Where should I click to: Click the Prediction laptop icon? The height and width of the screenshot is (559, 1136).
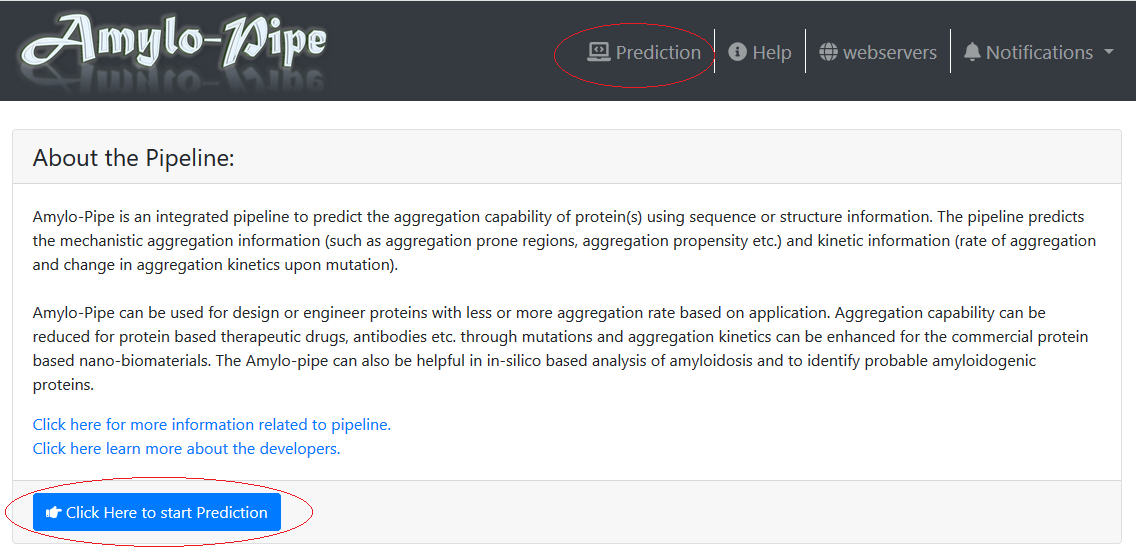598,51
